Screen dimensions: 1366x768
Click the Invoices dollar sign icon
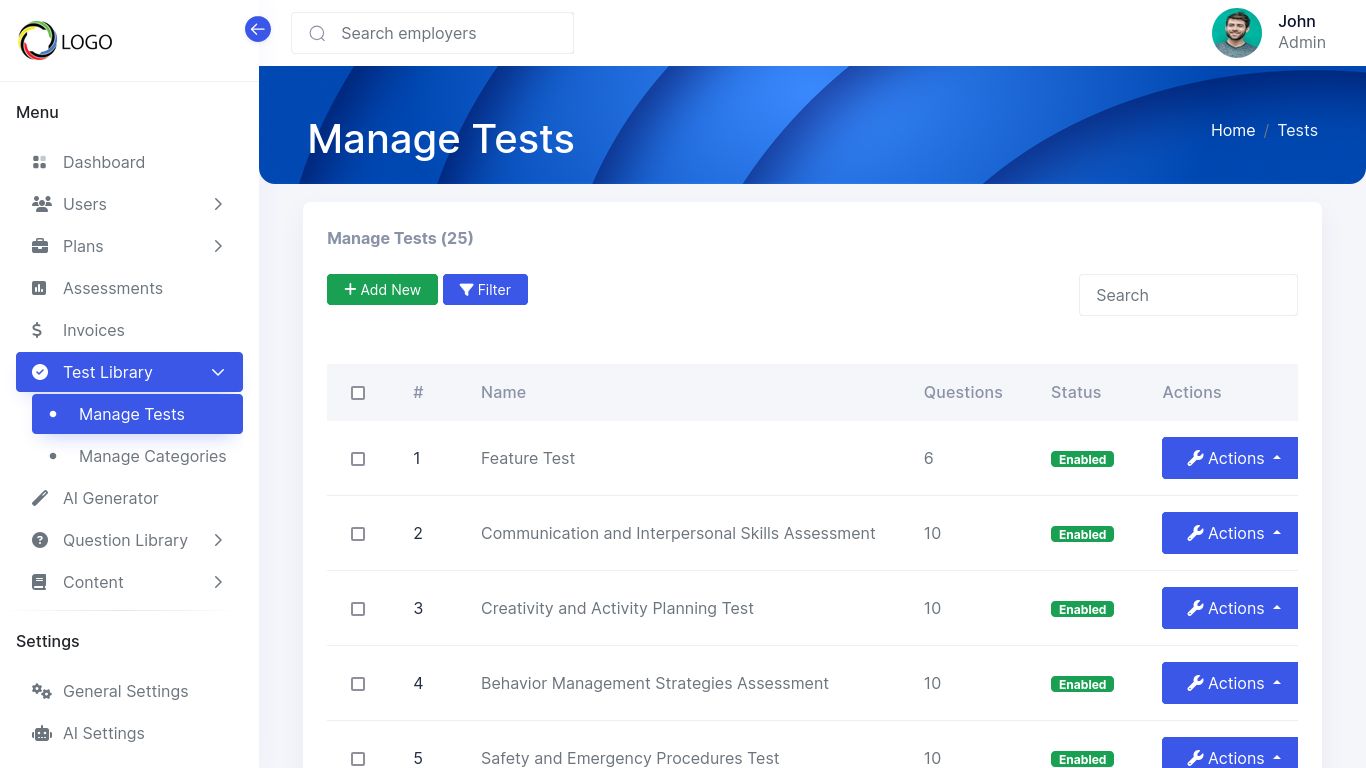37,330
